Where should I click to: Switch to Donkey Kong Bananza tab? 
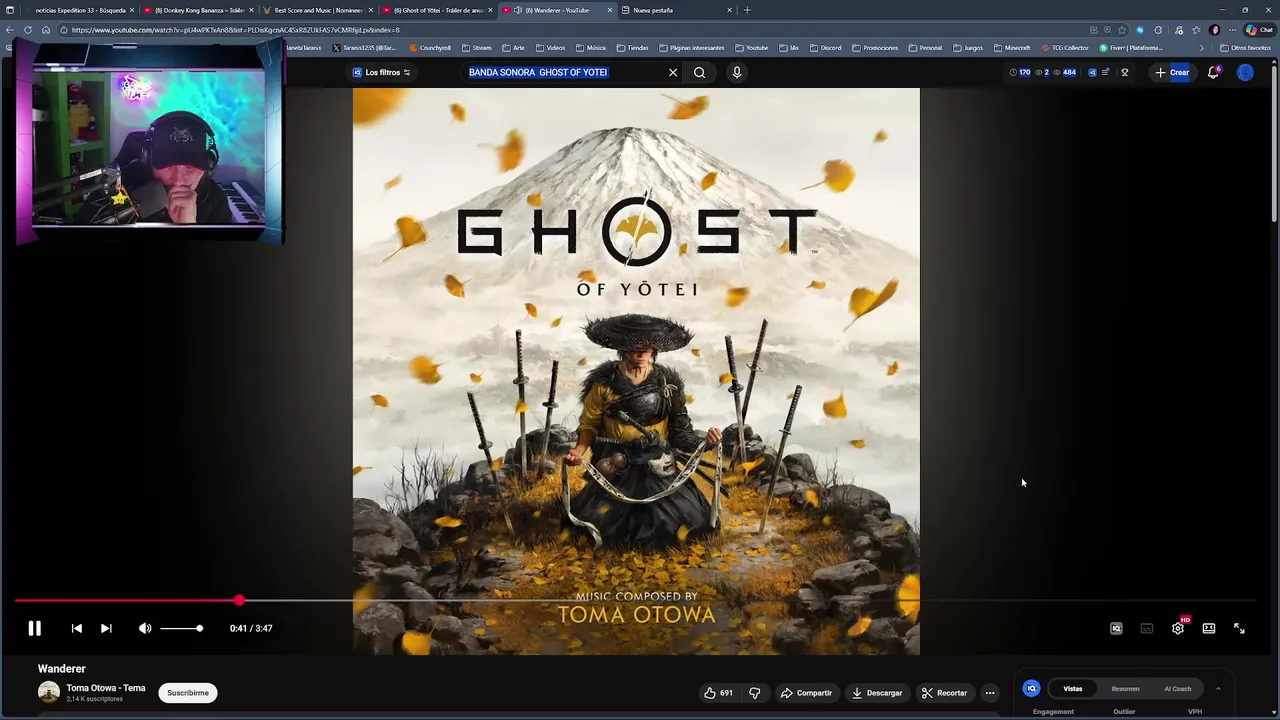(196, 10)
